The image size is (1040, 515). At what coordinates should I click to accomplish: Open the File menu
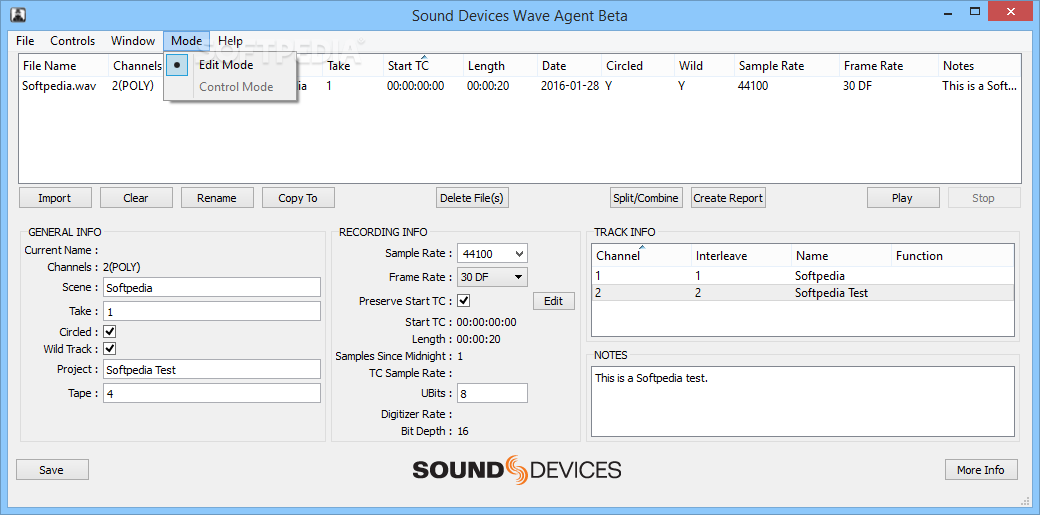[x=25, y=41]
